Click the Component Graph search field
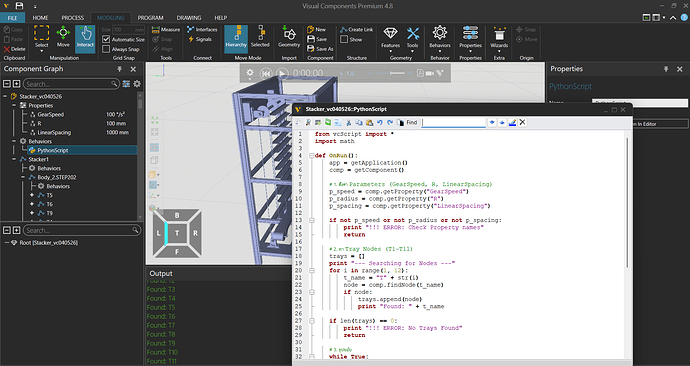This screenshot has width=690, height=366. point(71,84)
